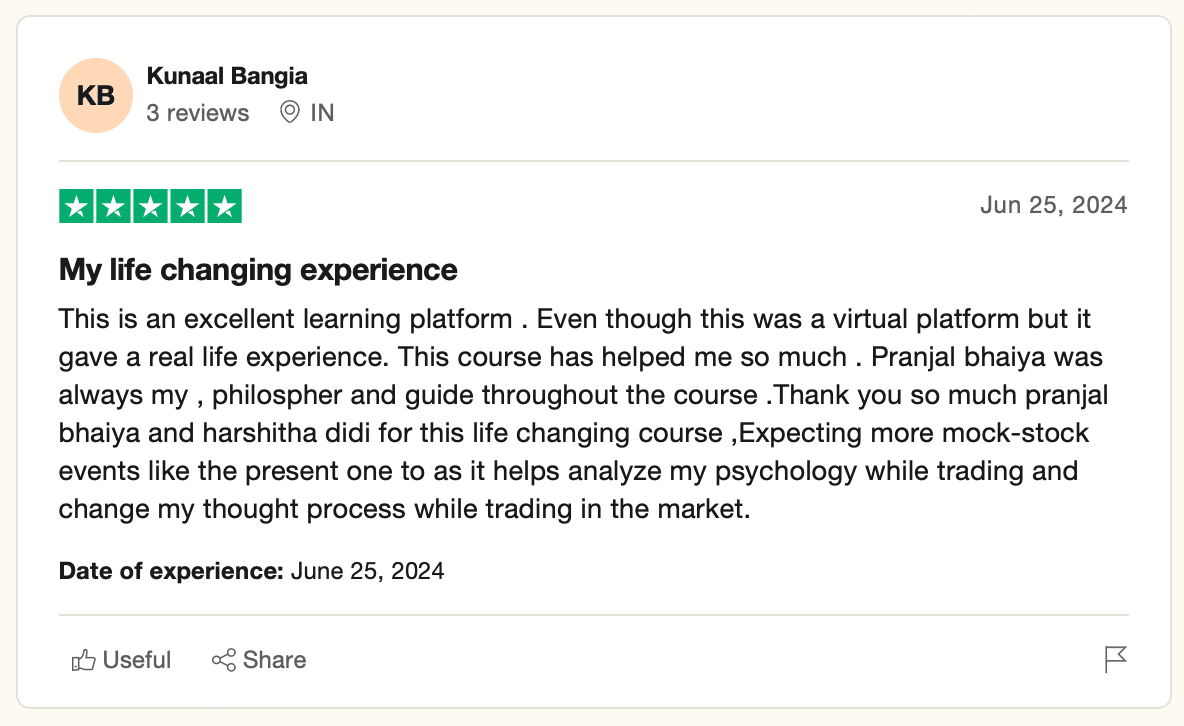Click the KB avatar circle
1184x726 pixels.
coord(96,95)
